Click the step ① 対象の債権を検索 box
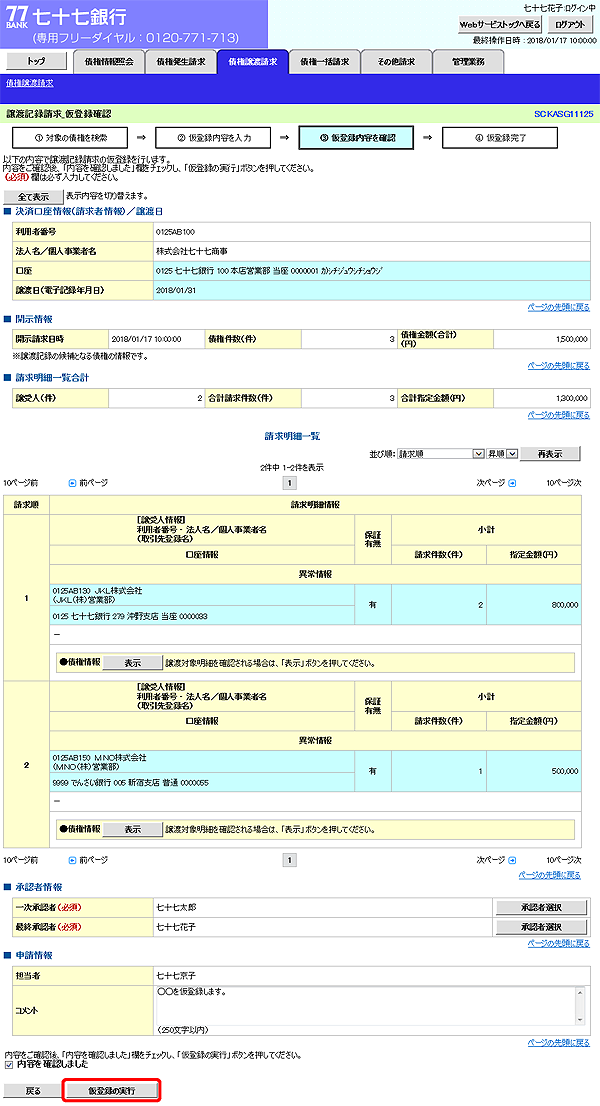600x1106 pixels. (70, 138)
